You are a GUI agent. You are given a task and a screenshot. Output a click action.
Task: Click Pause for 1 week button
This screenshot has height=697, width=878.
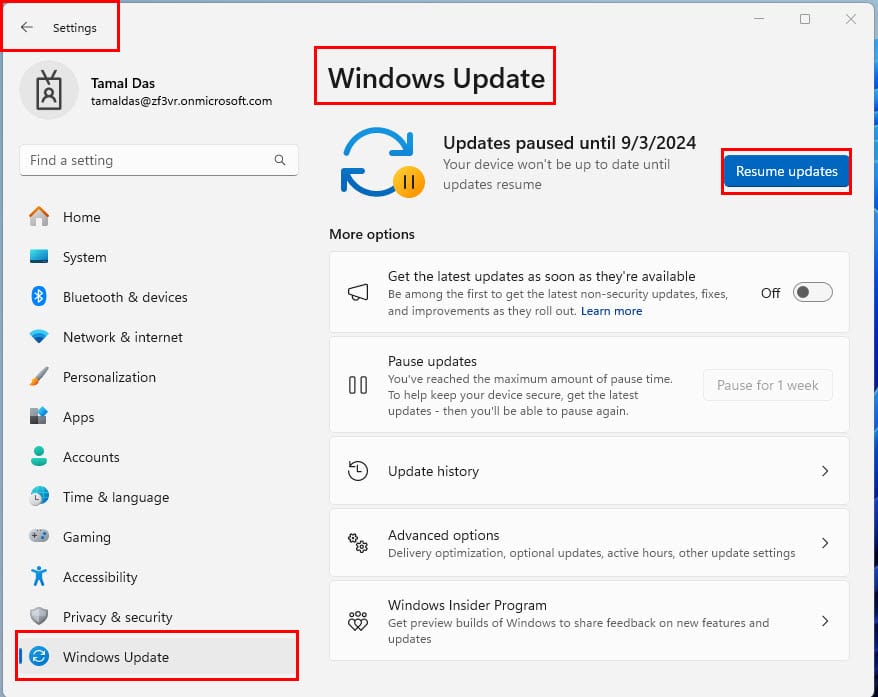click(768, 385)
